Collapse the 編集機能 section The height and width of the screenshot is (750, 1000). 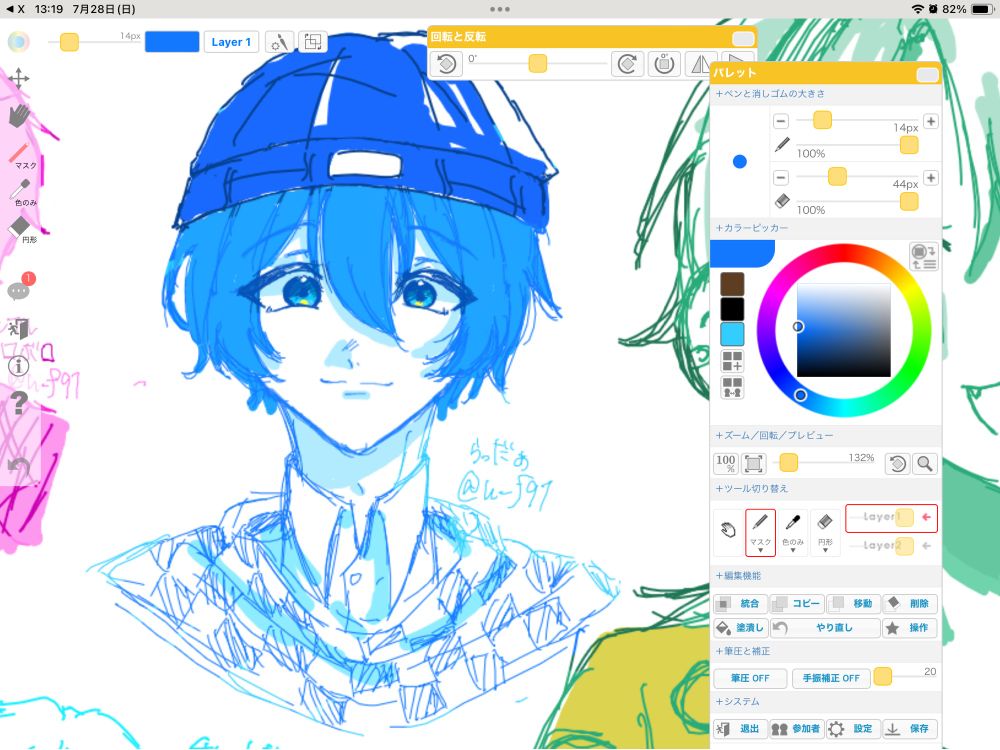coord(739,575)
